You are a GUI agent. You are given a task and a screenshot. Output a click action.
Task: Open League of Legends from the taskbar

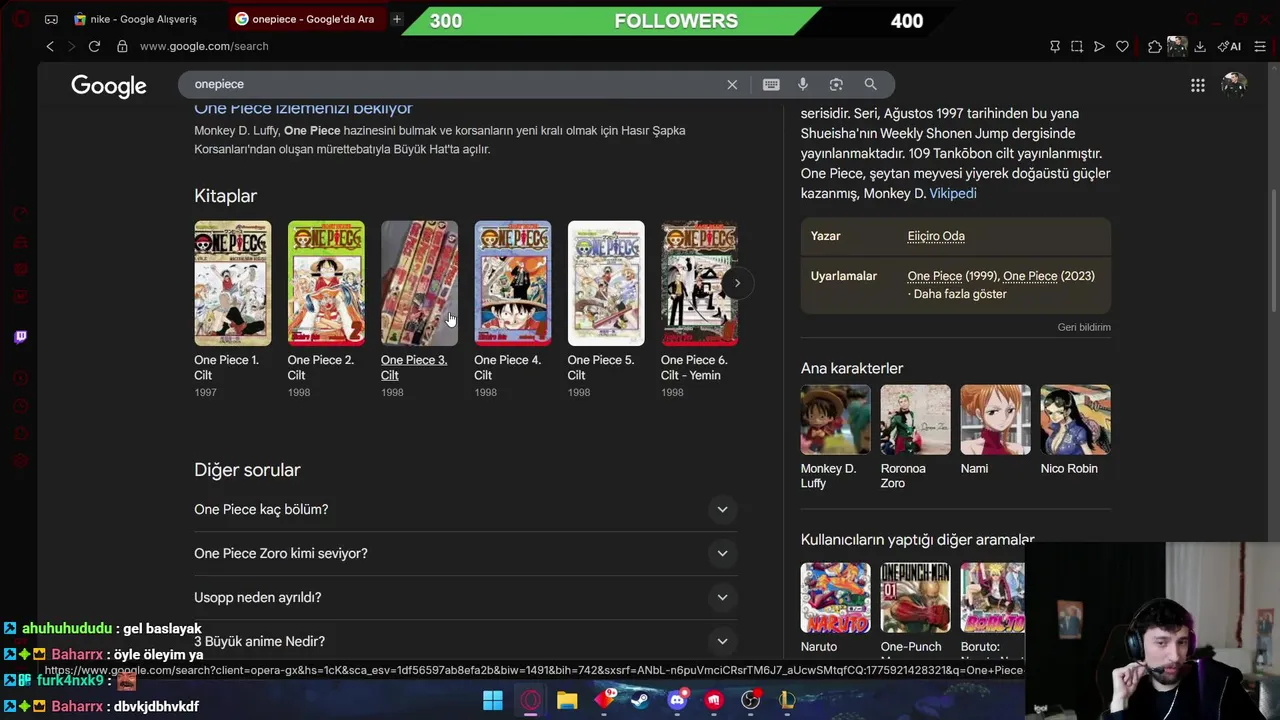pos(787,701)
